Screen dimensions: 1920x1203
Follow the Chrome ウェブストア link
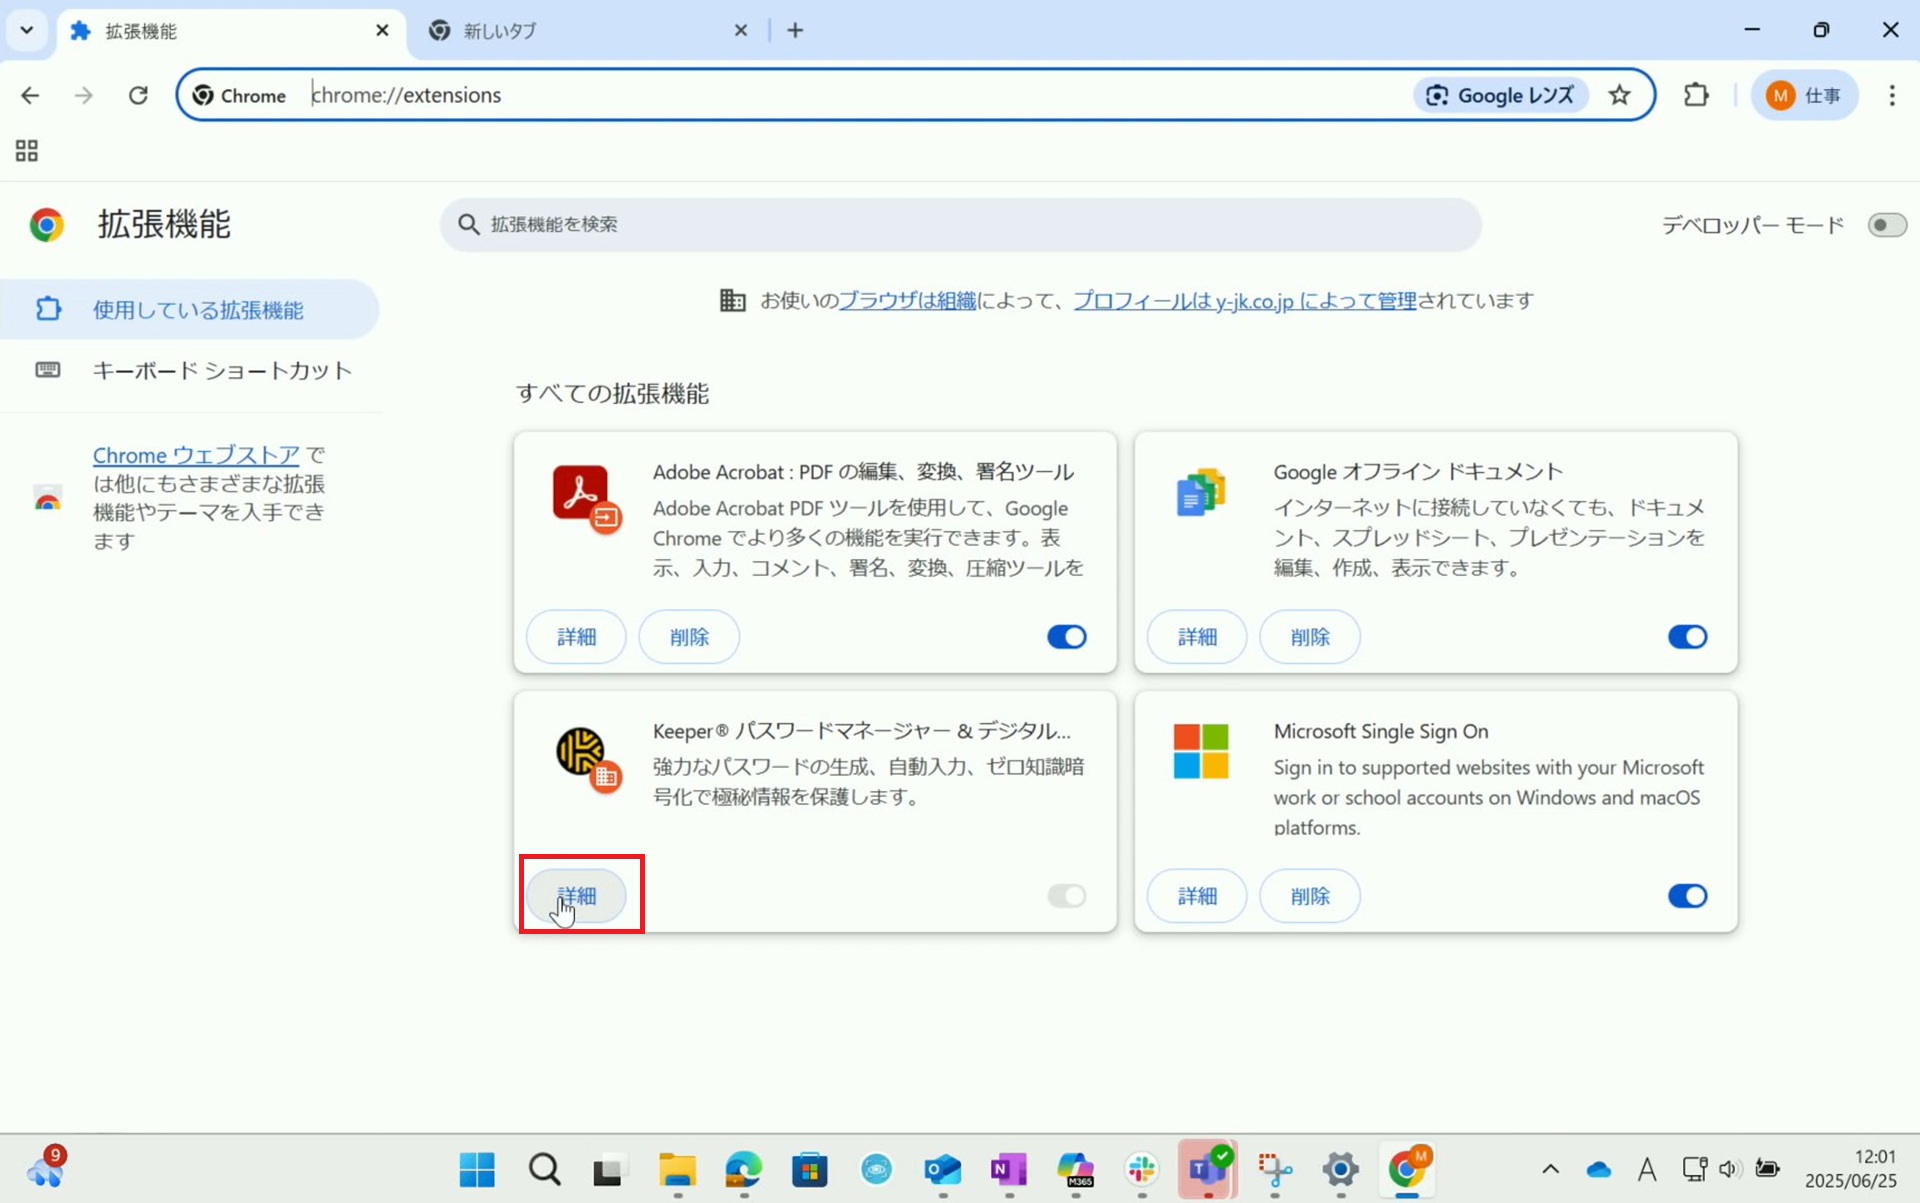click(196, 455)
